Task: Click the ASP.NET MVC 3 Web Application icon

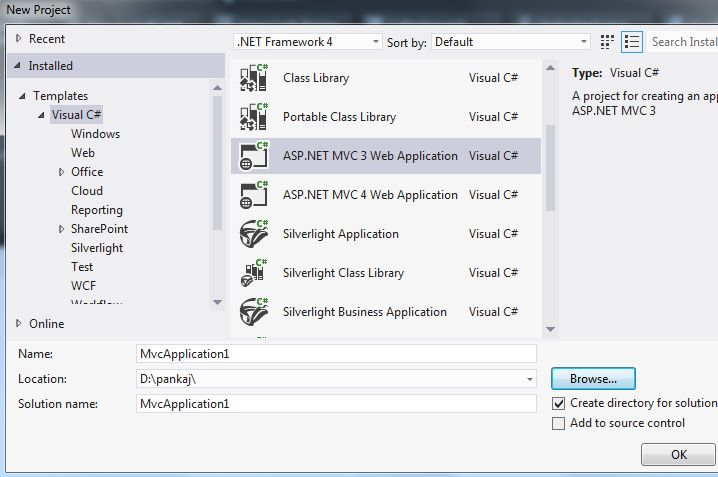Action: click(254, 156)
